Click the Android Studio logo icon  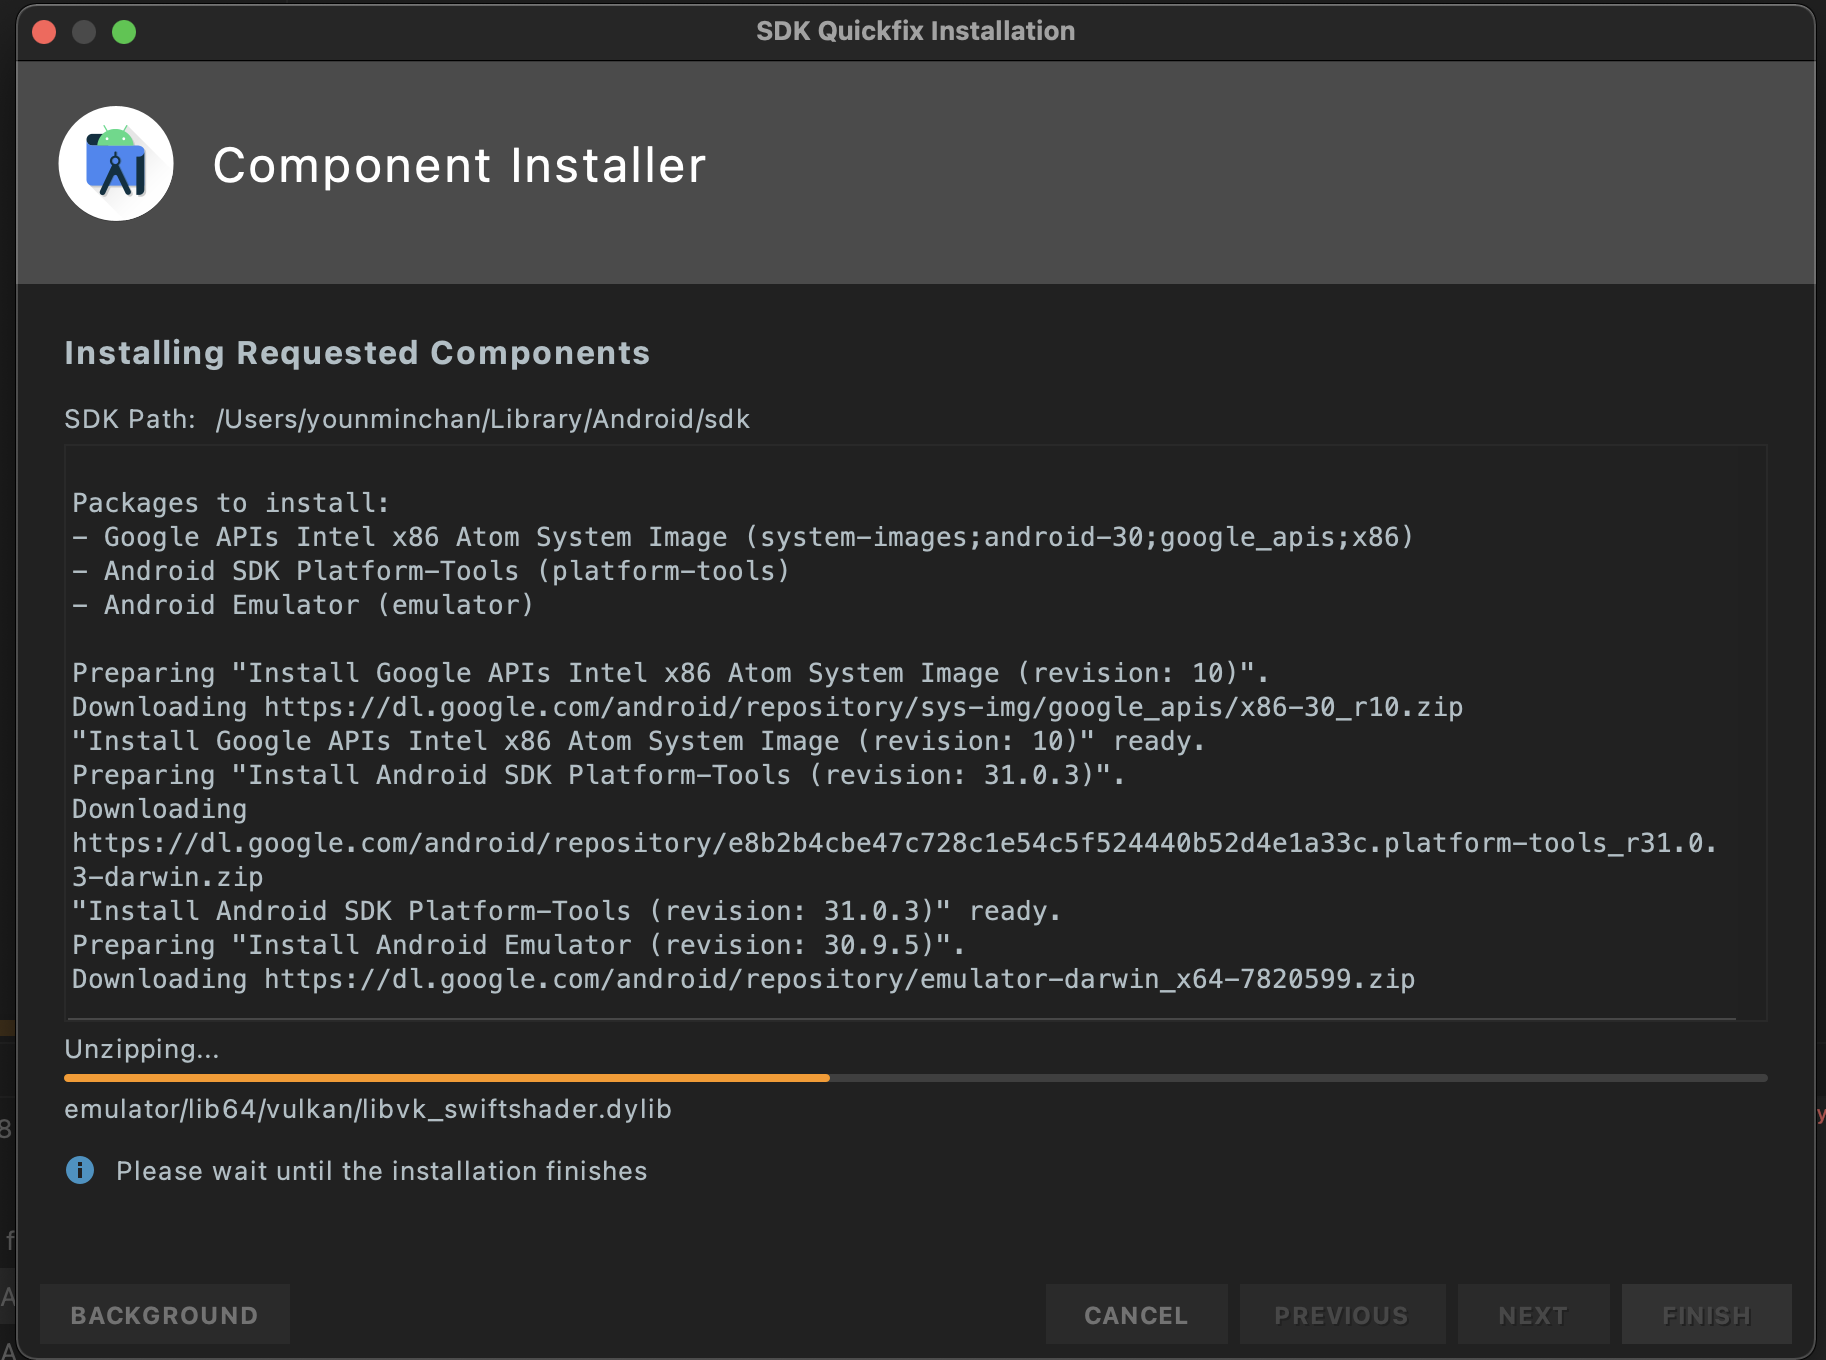click(x=116, y=164)
